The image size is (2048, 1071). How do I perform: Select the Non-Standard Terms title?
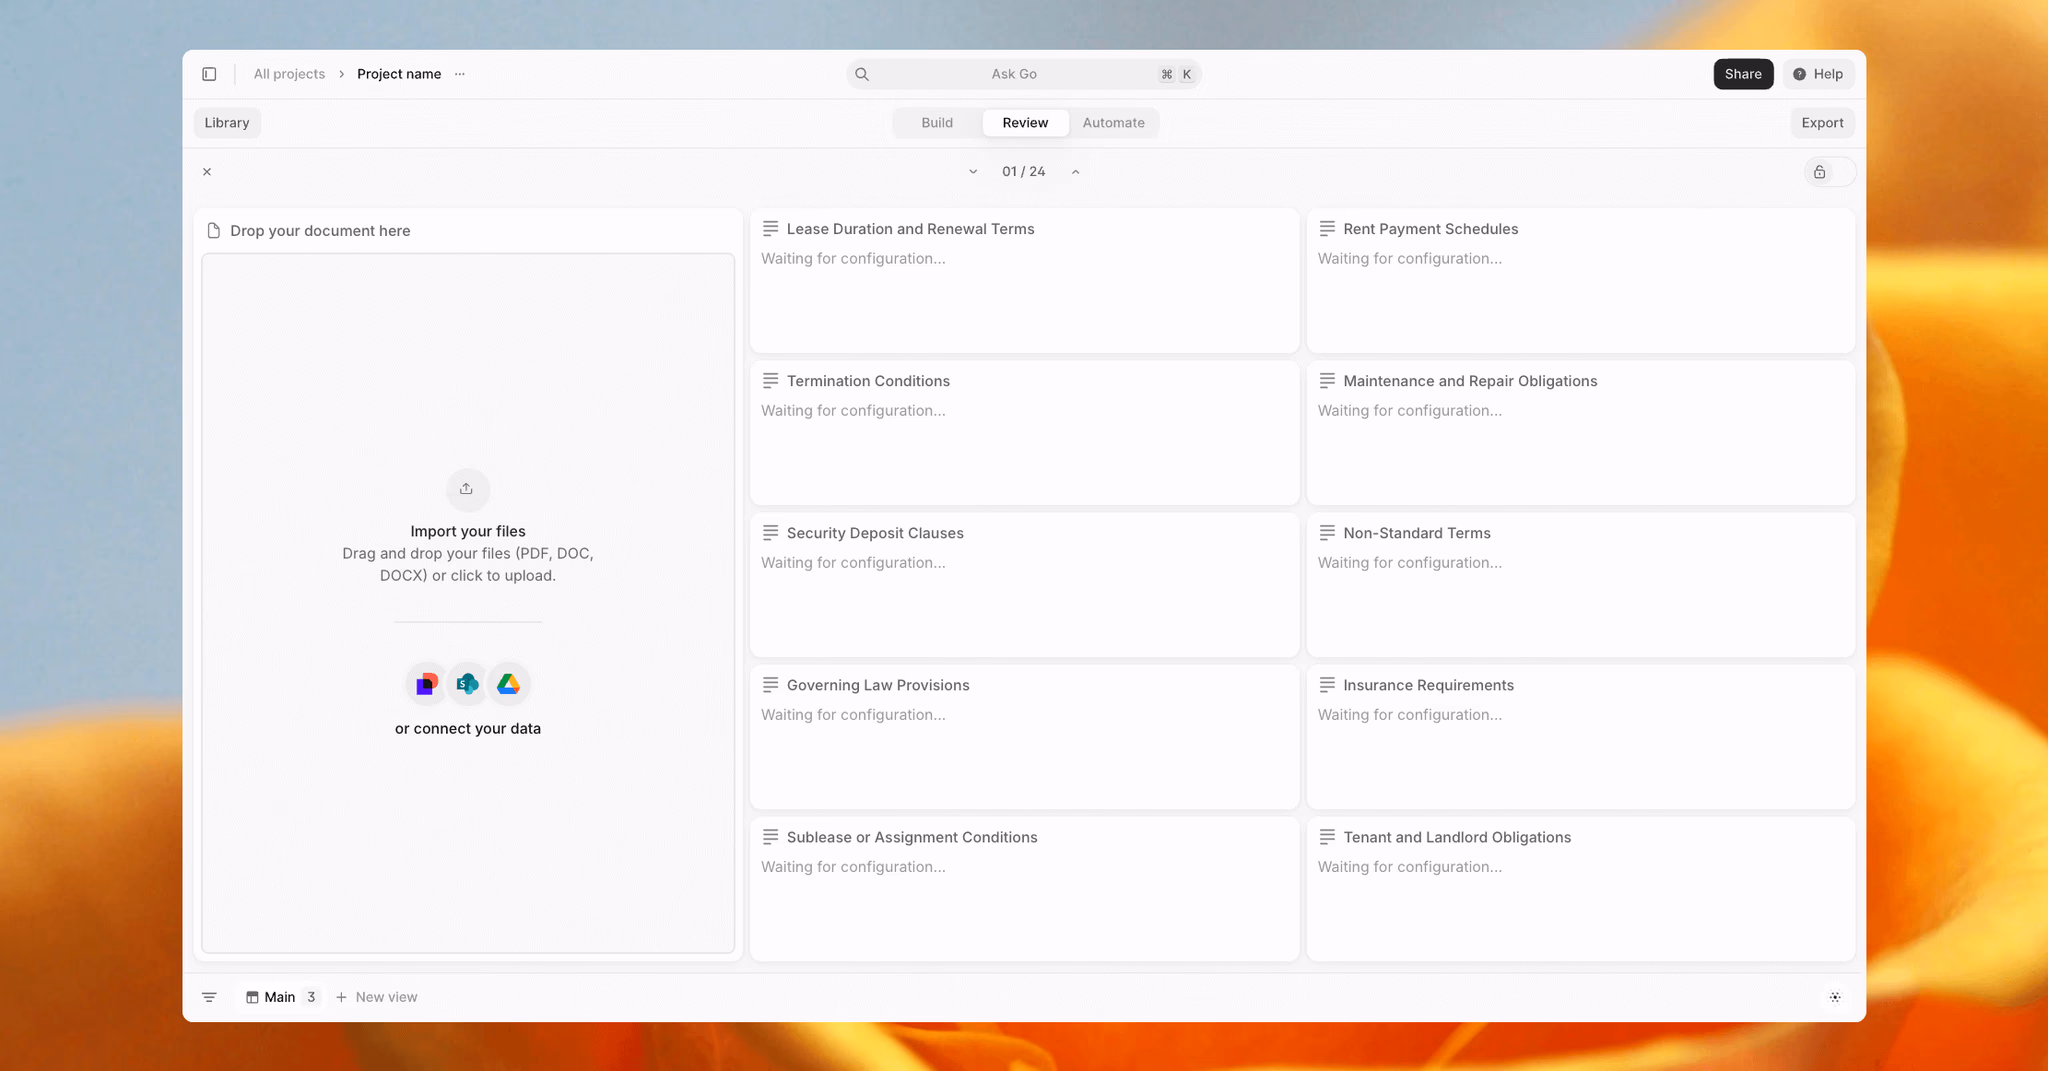(1416, 533)
